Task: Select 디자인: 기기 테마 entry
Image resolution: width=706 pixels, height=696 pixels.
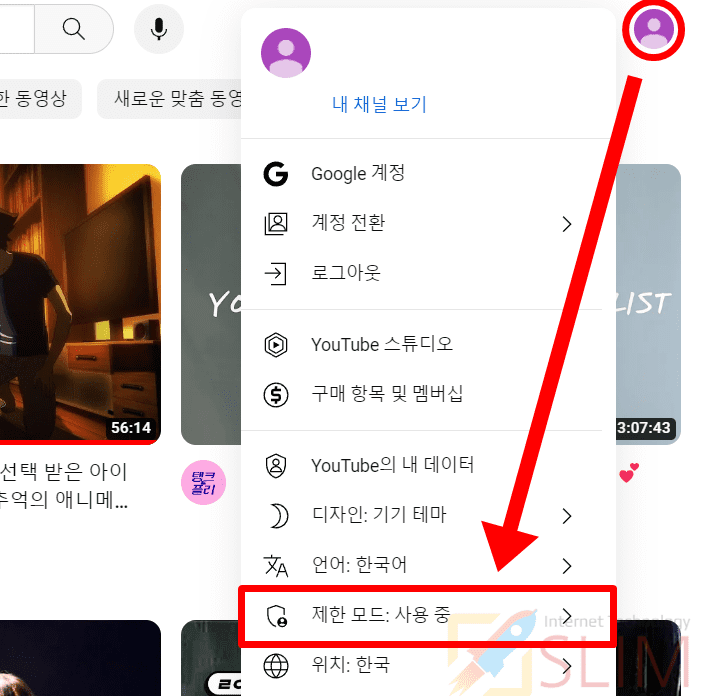Action: click(428, 515)
